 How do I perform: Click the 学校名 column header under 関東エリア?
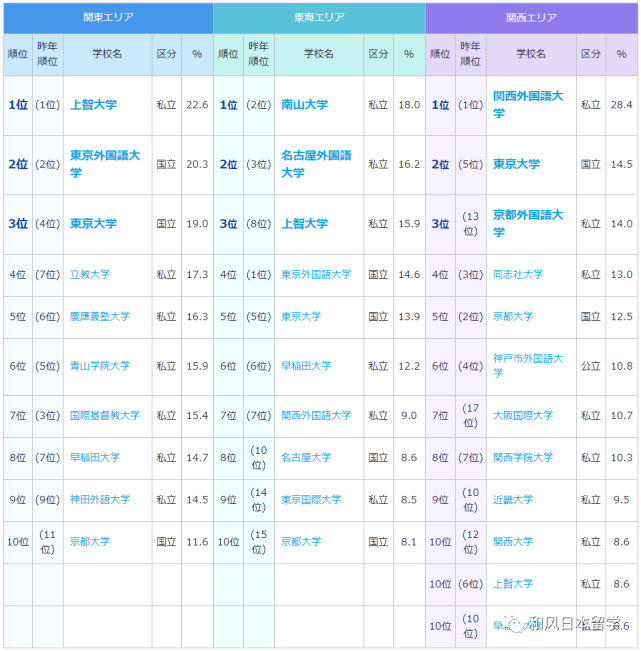point(108,54)
